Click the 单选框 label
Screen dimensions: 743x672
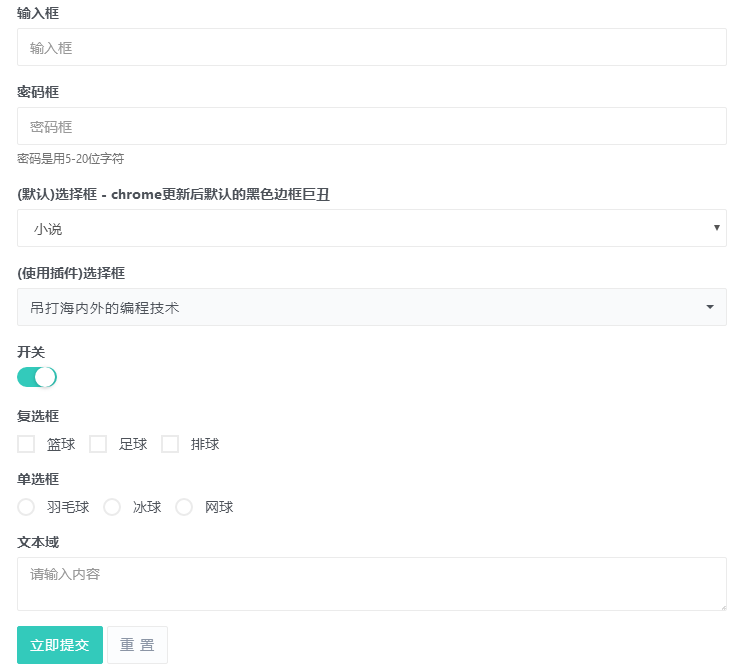point(38,479)
